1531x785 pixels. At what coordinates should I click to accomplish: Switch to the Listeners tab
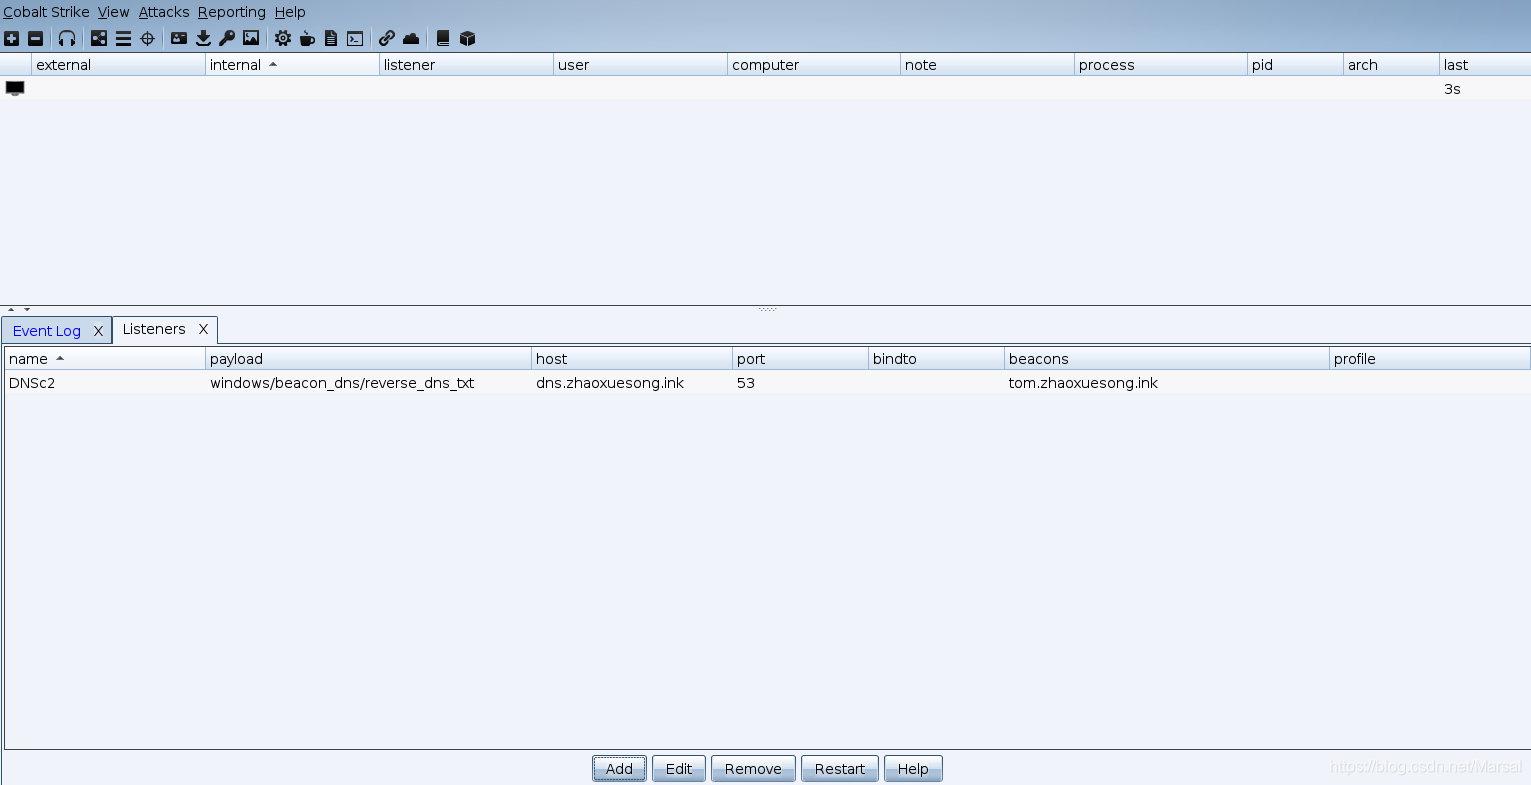point(154,329)
